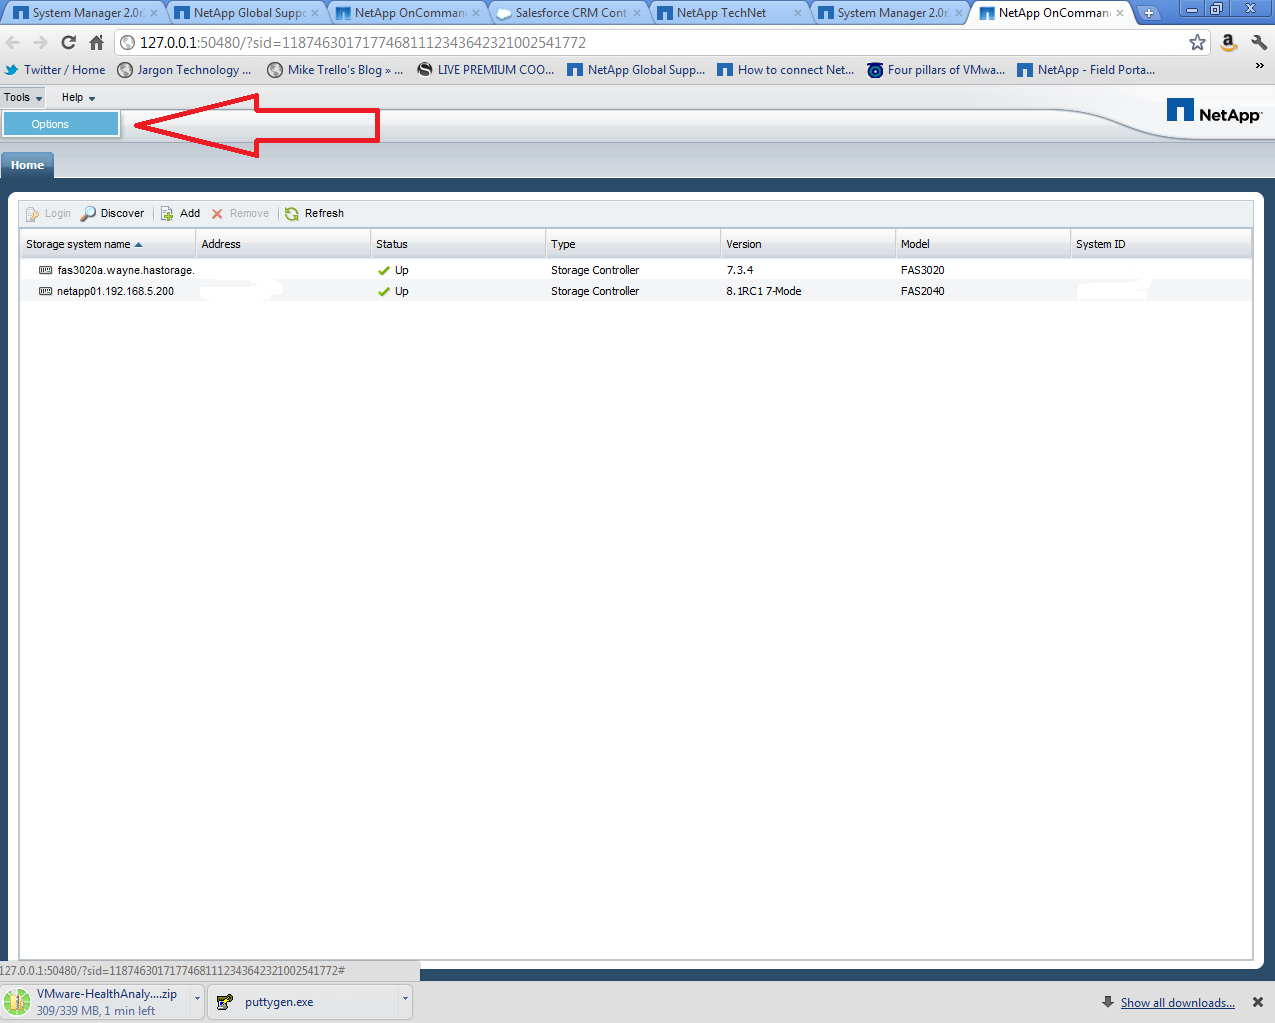Close the active NetApp OnCommand tab

tap(1120, 13)
